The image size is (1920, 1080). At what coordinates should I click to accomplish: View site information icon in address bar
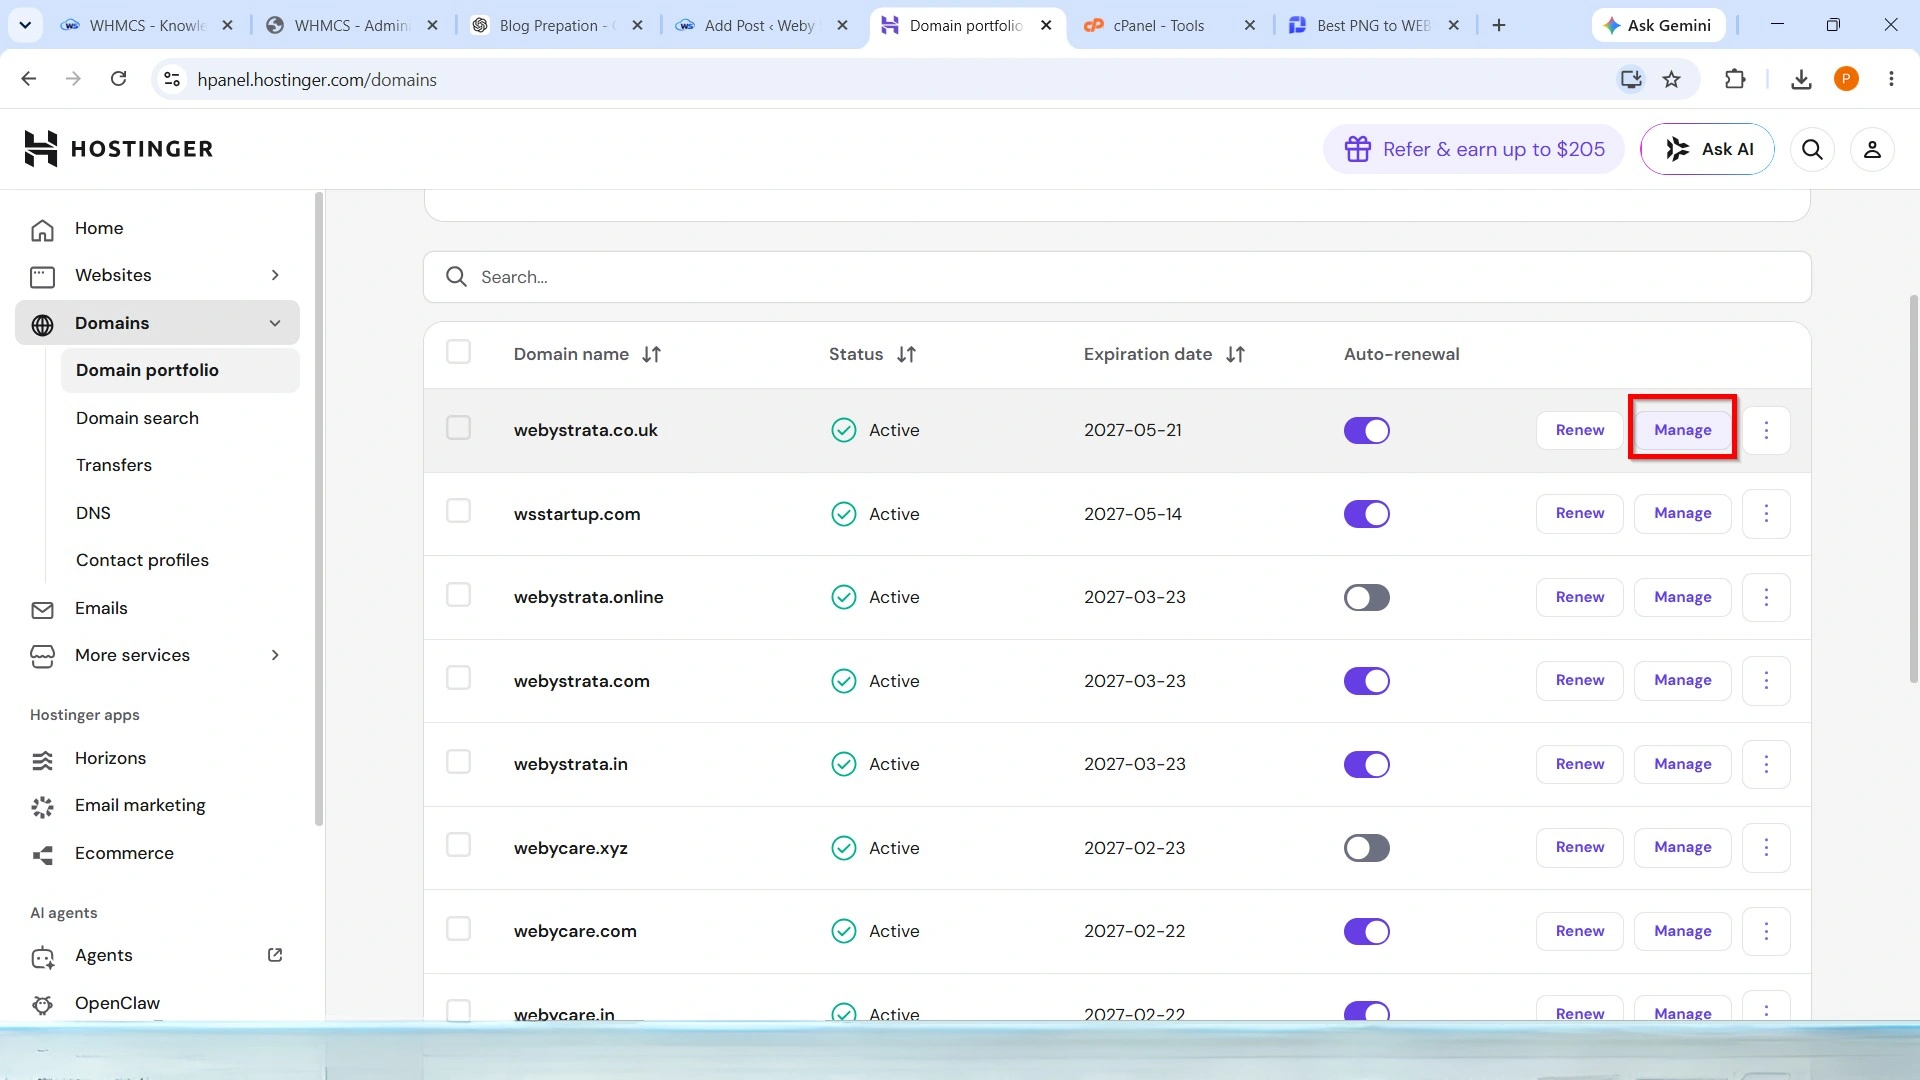tap(172, 79)
